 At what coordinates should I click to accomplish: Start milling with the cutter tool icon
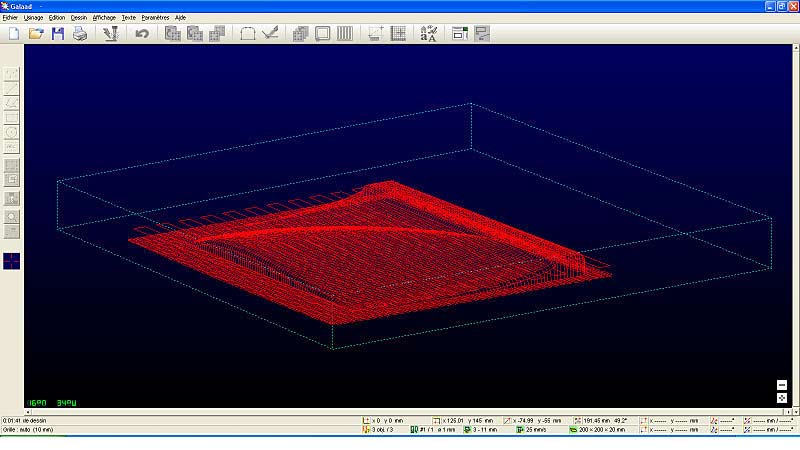[110, 34]
